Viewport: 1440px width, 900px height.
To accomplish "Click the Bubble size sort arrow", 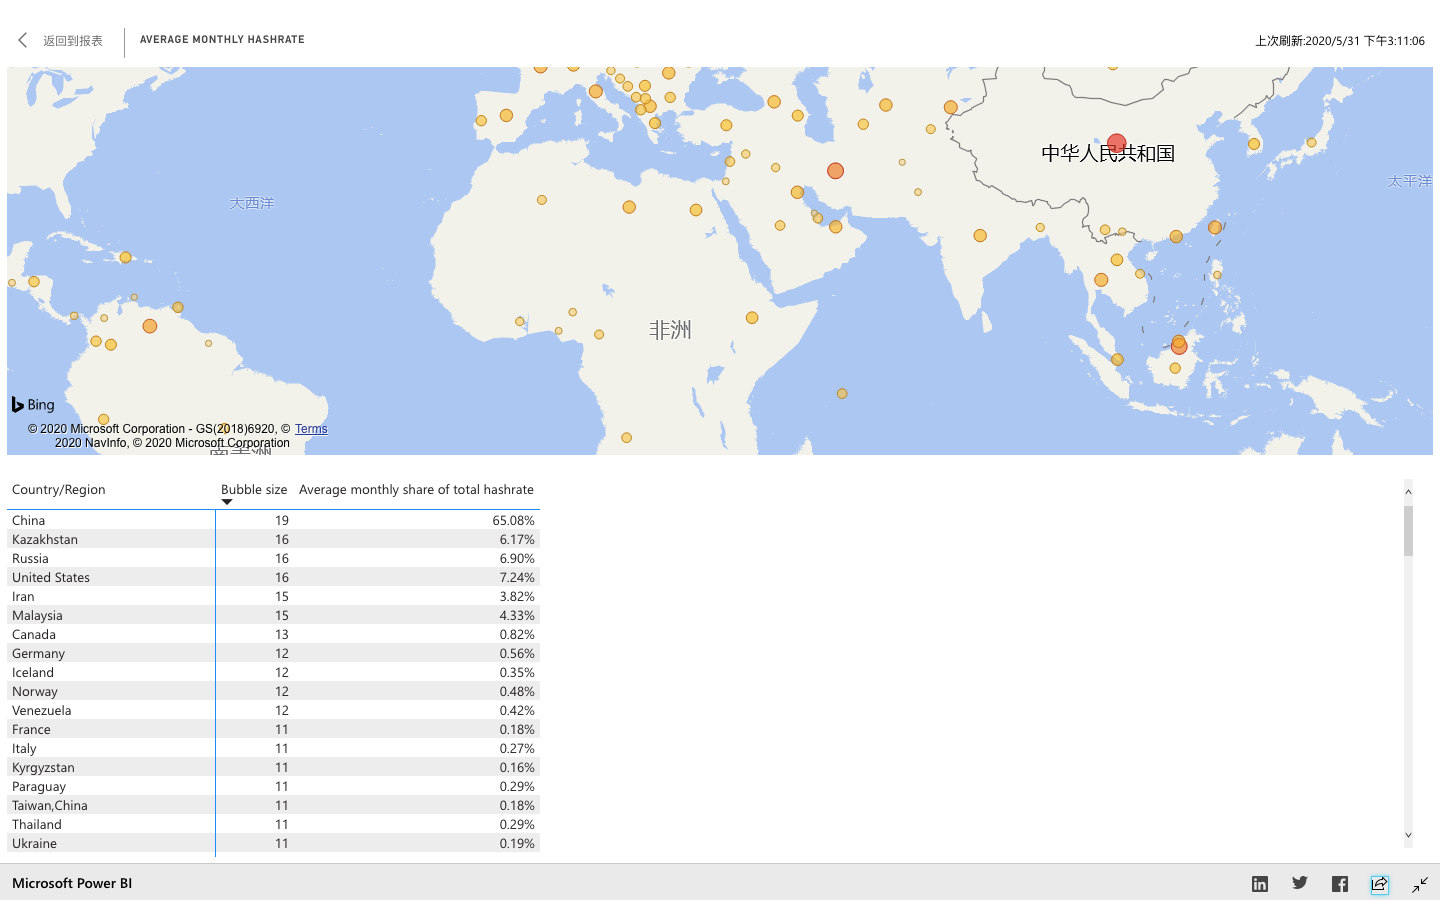I will point(227,502).
